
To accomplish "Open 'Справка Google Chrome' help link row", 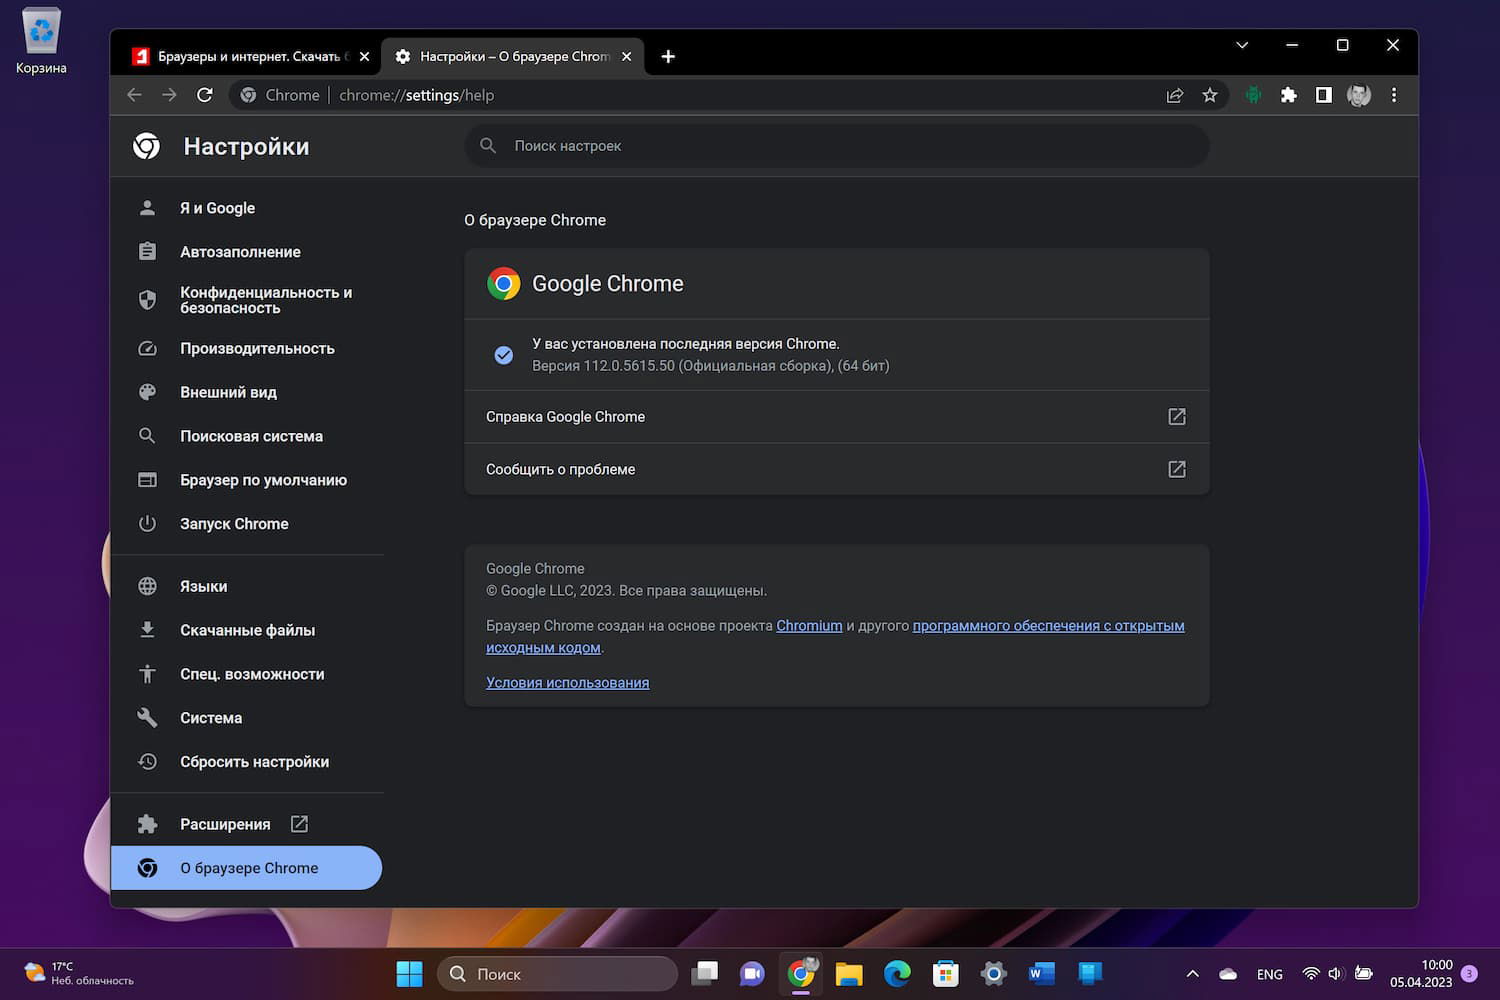I will [x=837, y=417].
